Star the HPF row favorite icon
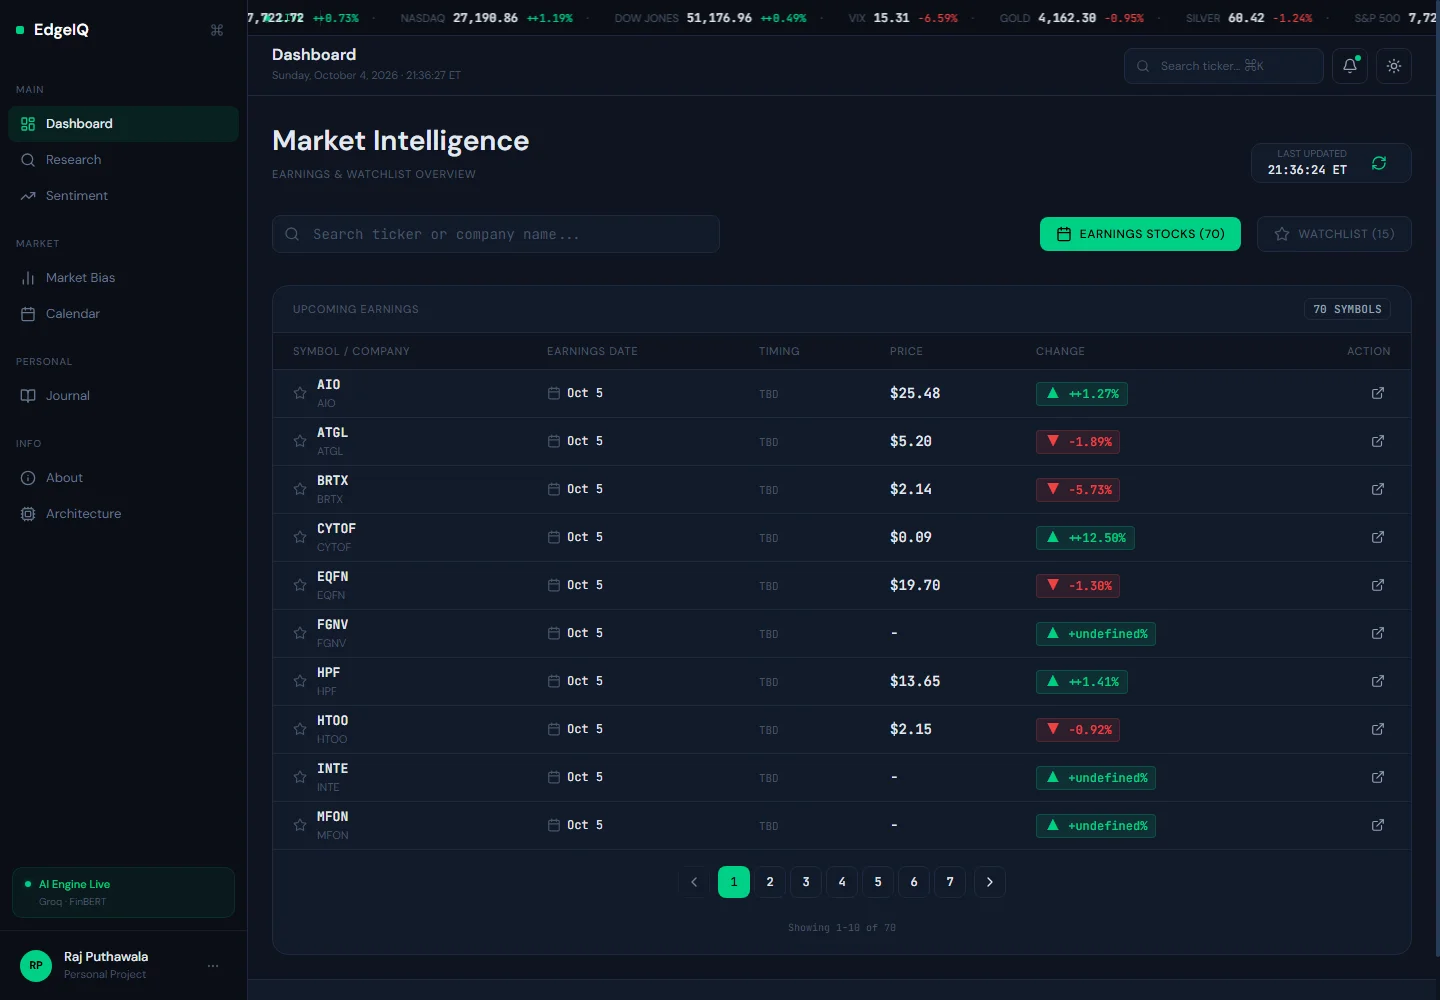 pyautogui.click(x=300, y=681)
